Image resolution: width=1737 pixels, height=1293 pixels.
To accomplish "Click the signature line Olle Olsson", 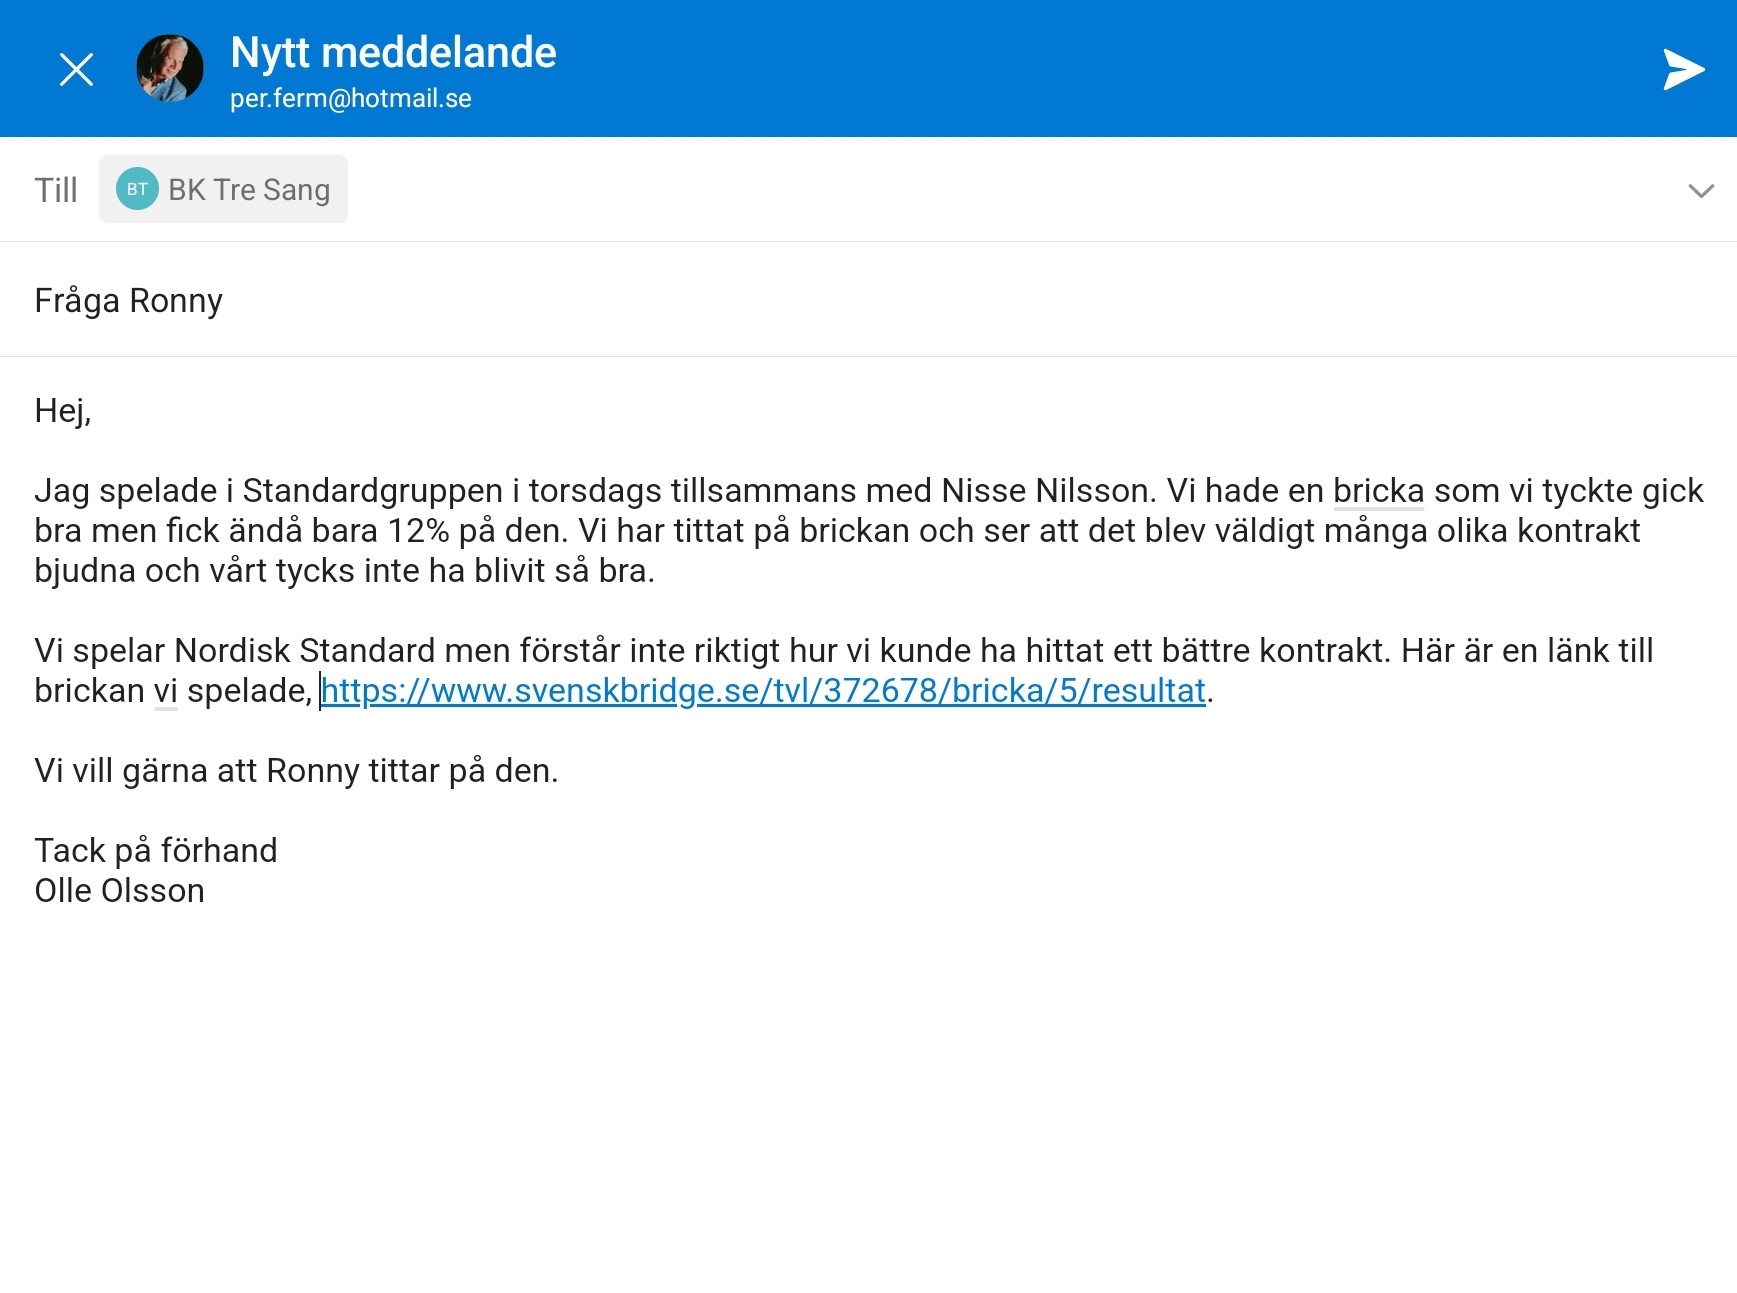I will (119, 891).
